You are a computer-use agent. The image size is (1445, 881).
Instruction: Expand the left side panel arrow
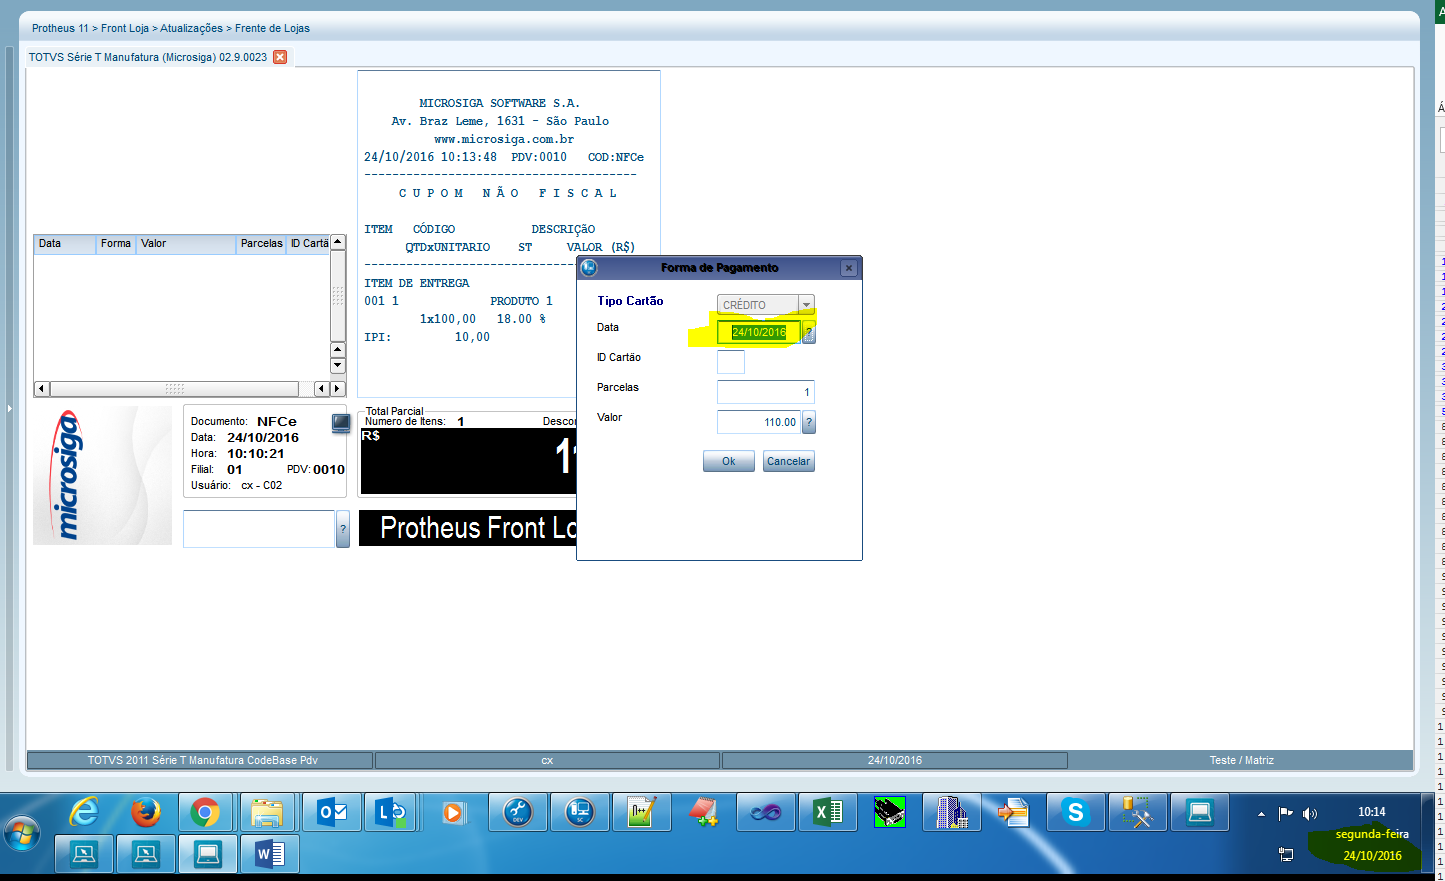(x=10, y=408)
